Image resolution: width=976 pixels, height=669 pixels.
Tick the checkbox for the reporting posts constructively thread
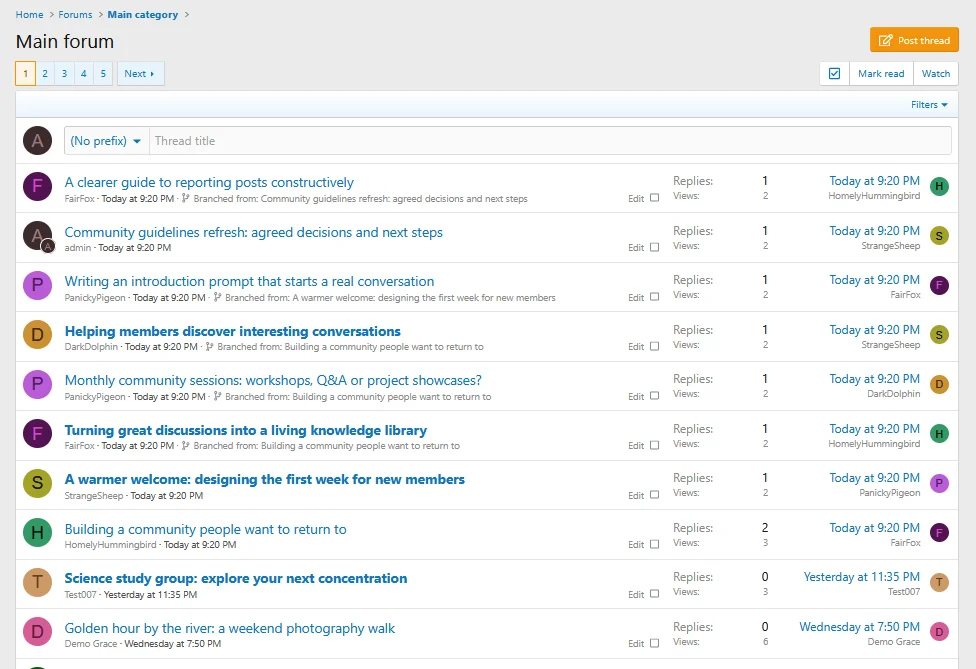[654, 198]
